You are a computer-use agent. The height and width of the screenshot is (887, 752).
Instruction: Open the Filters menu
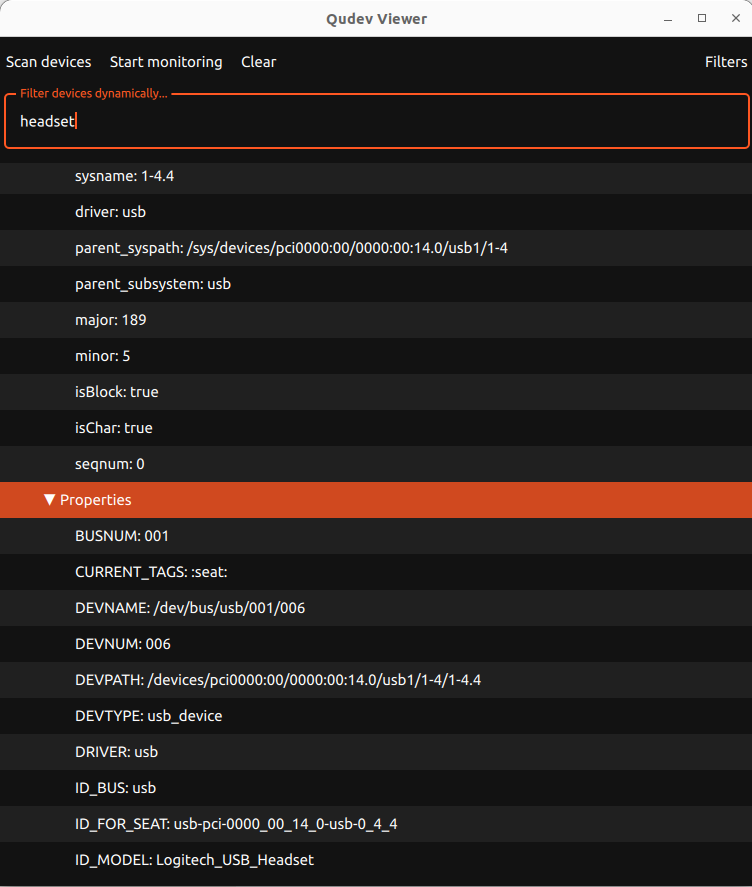725,62
